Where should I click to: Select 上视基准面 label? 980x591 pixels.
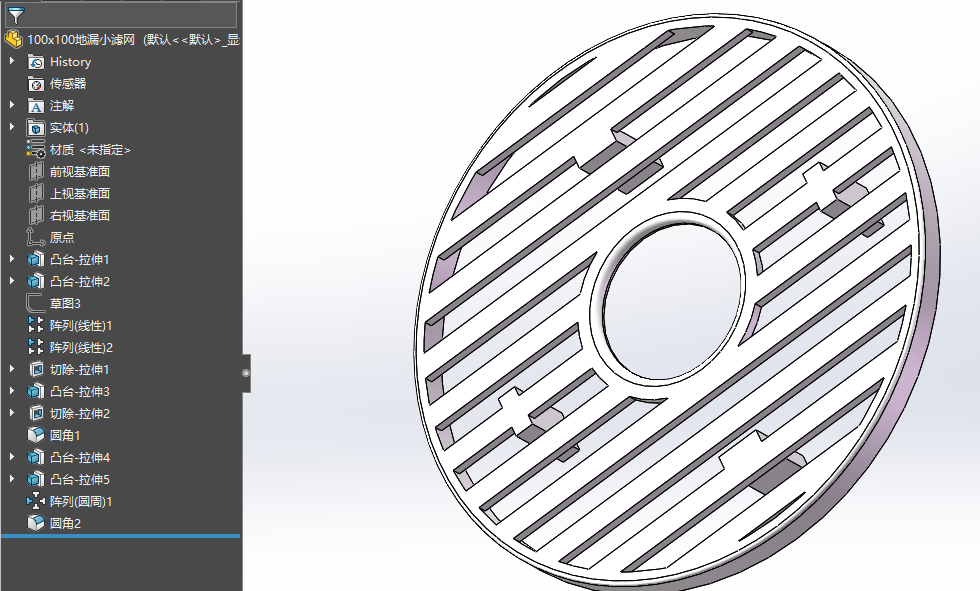[x=80, y=194]
